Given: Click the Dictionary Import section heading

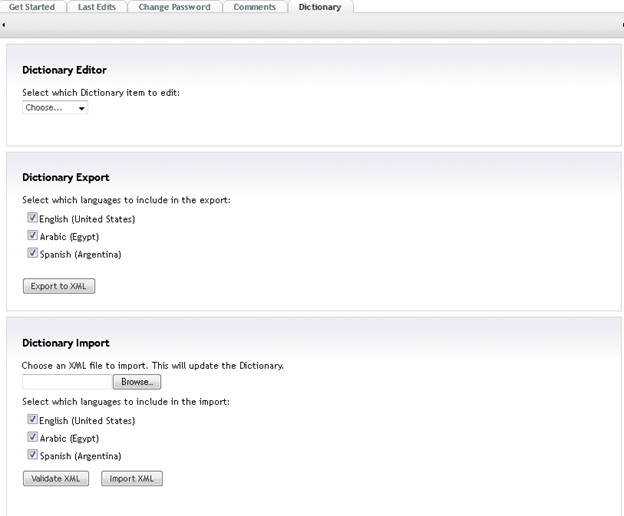Looking at the screenshot, I should click(x=66, y=343).
